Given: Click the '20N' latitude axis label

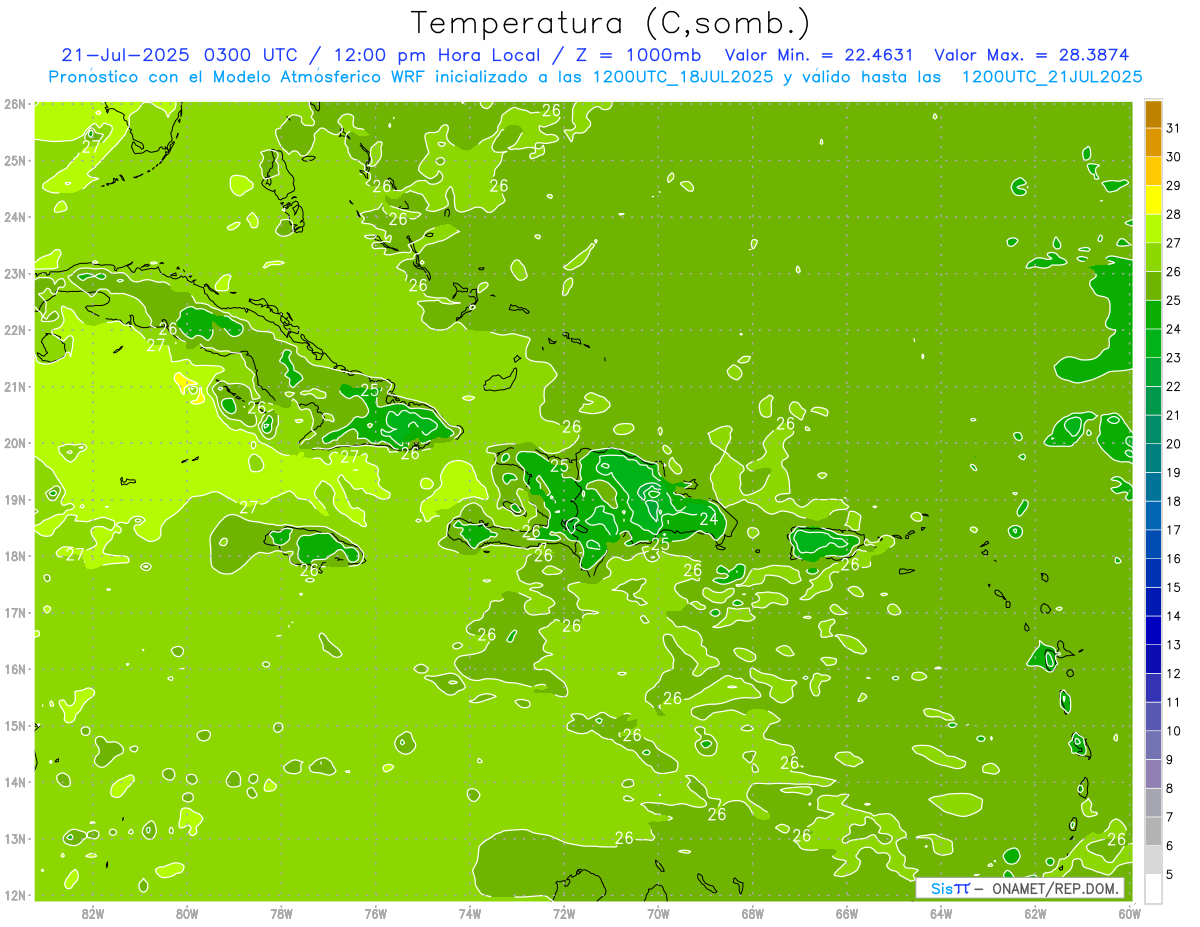Looking at the screenshot, I should pos(14,443).
